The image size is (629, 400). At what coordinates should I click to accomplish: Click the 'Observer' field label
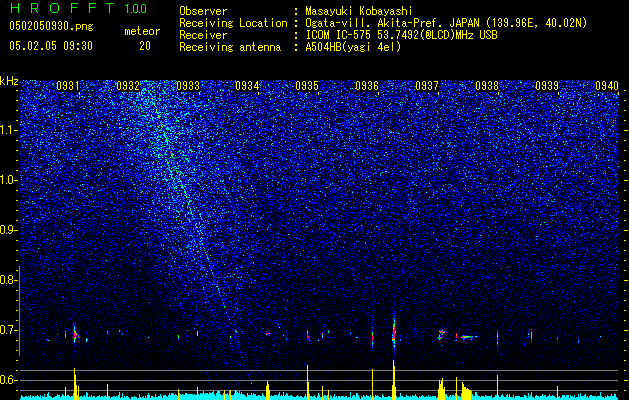click(x=203, y=11)
